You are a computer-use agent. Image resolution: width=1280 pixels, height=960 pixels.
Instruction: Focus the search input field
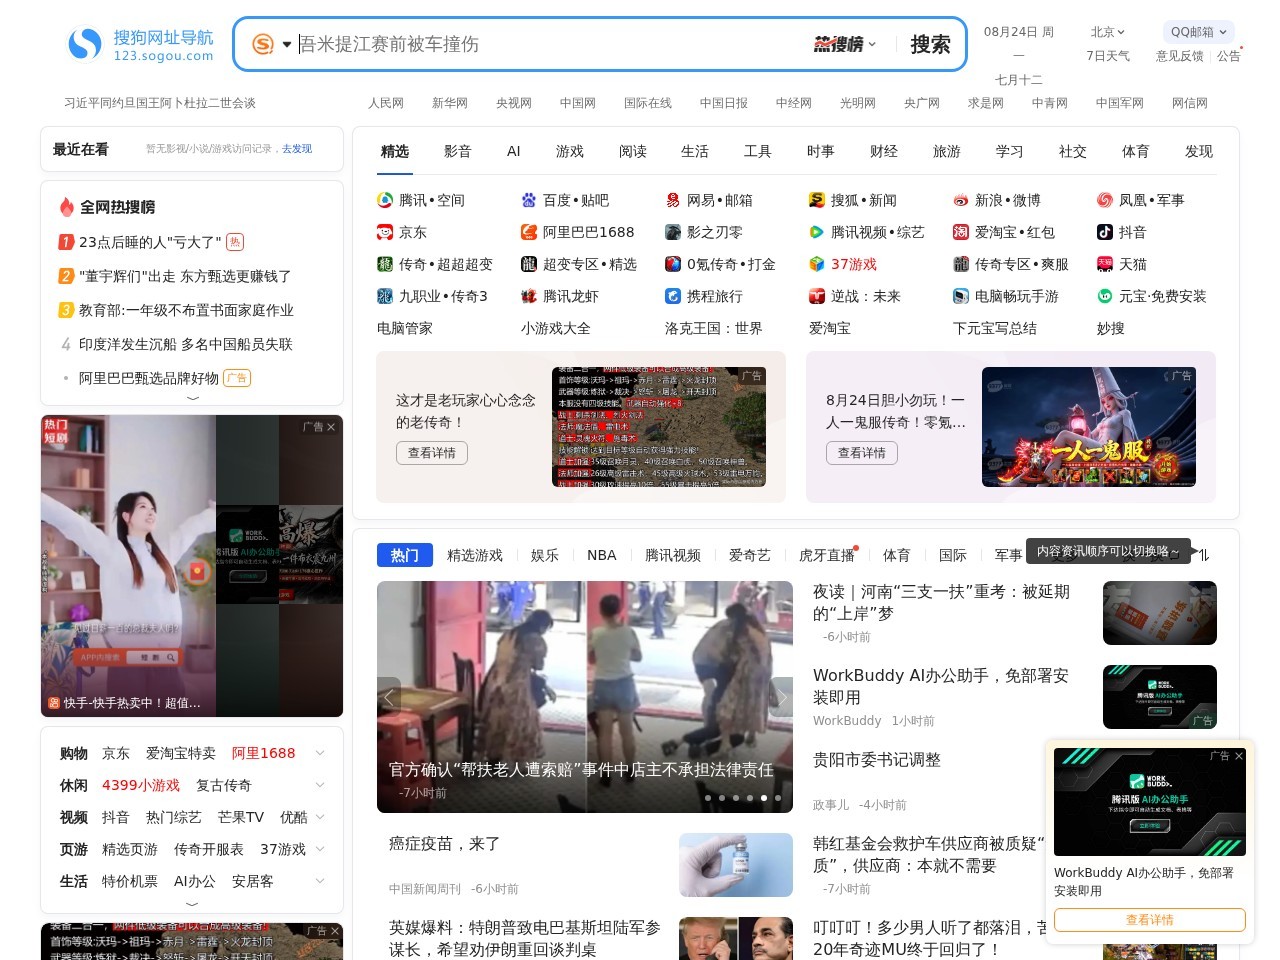(x=550, y=44)
